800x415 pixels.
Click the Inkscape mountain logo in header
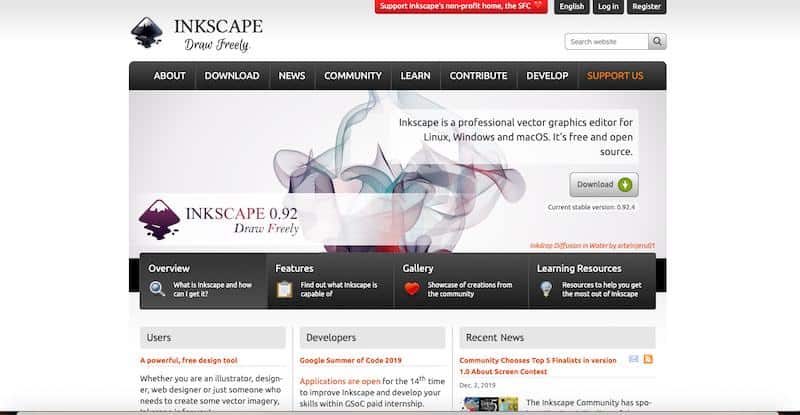point(147,33)
